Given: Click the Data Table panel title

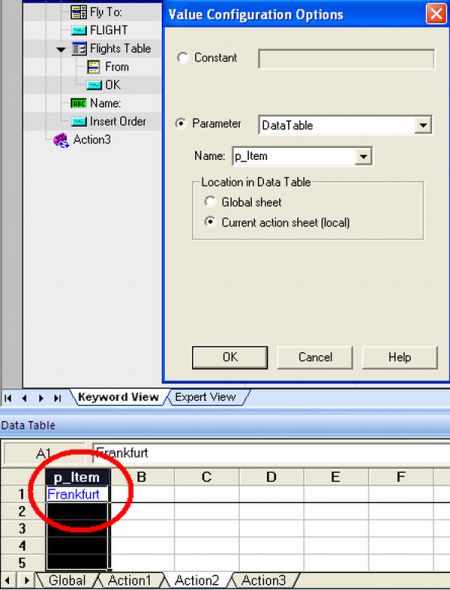Looking at the screenshot, I should click(x=28, y=426).
